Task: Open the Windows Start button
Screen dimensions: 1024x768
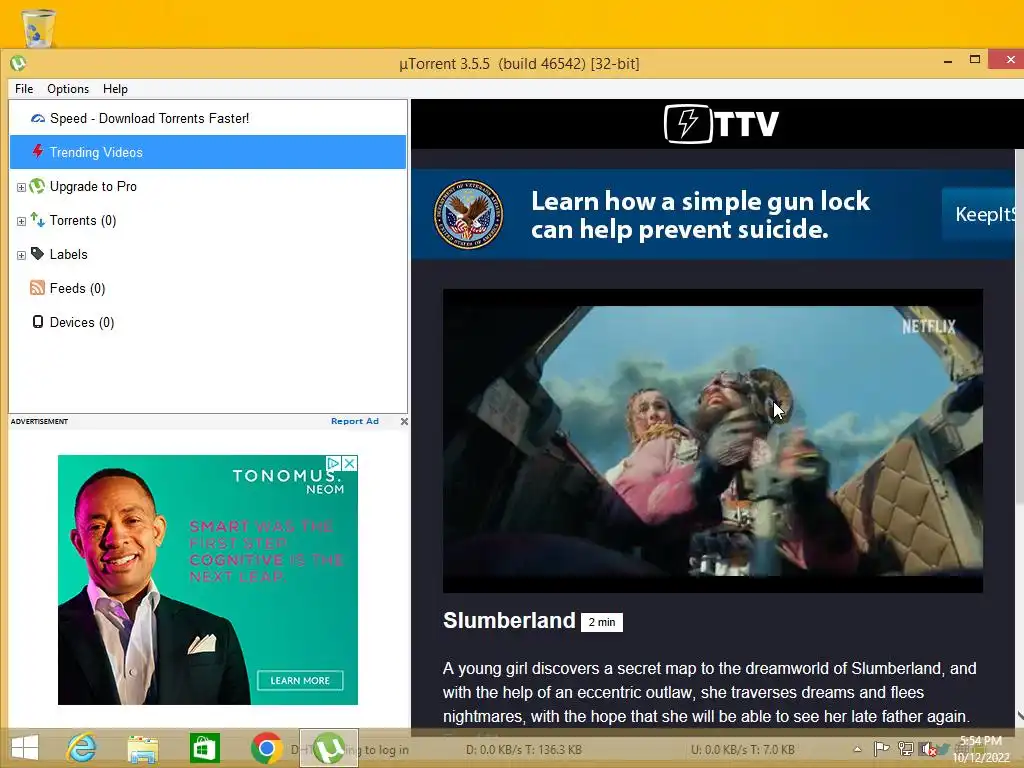Action: [x=25, y=748]
